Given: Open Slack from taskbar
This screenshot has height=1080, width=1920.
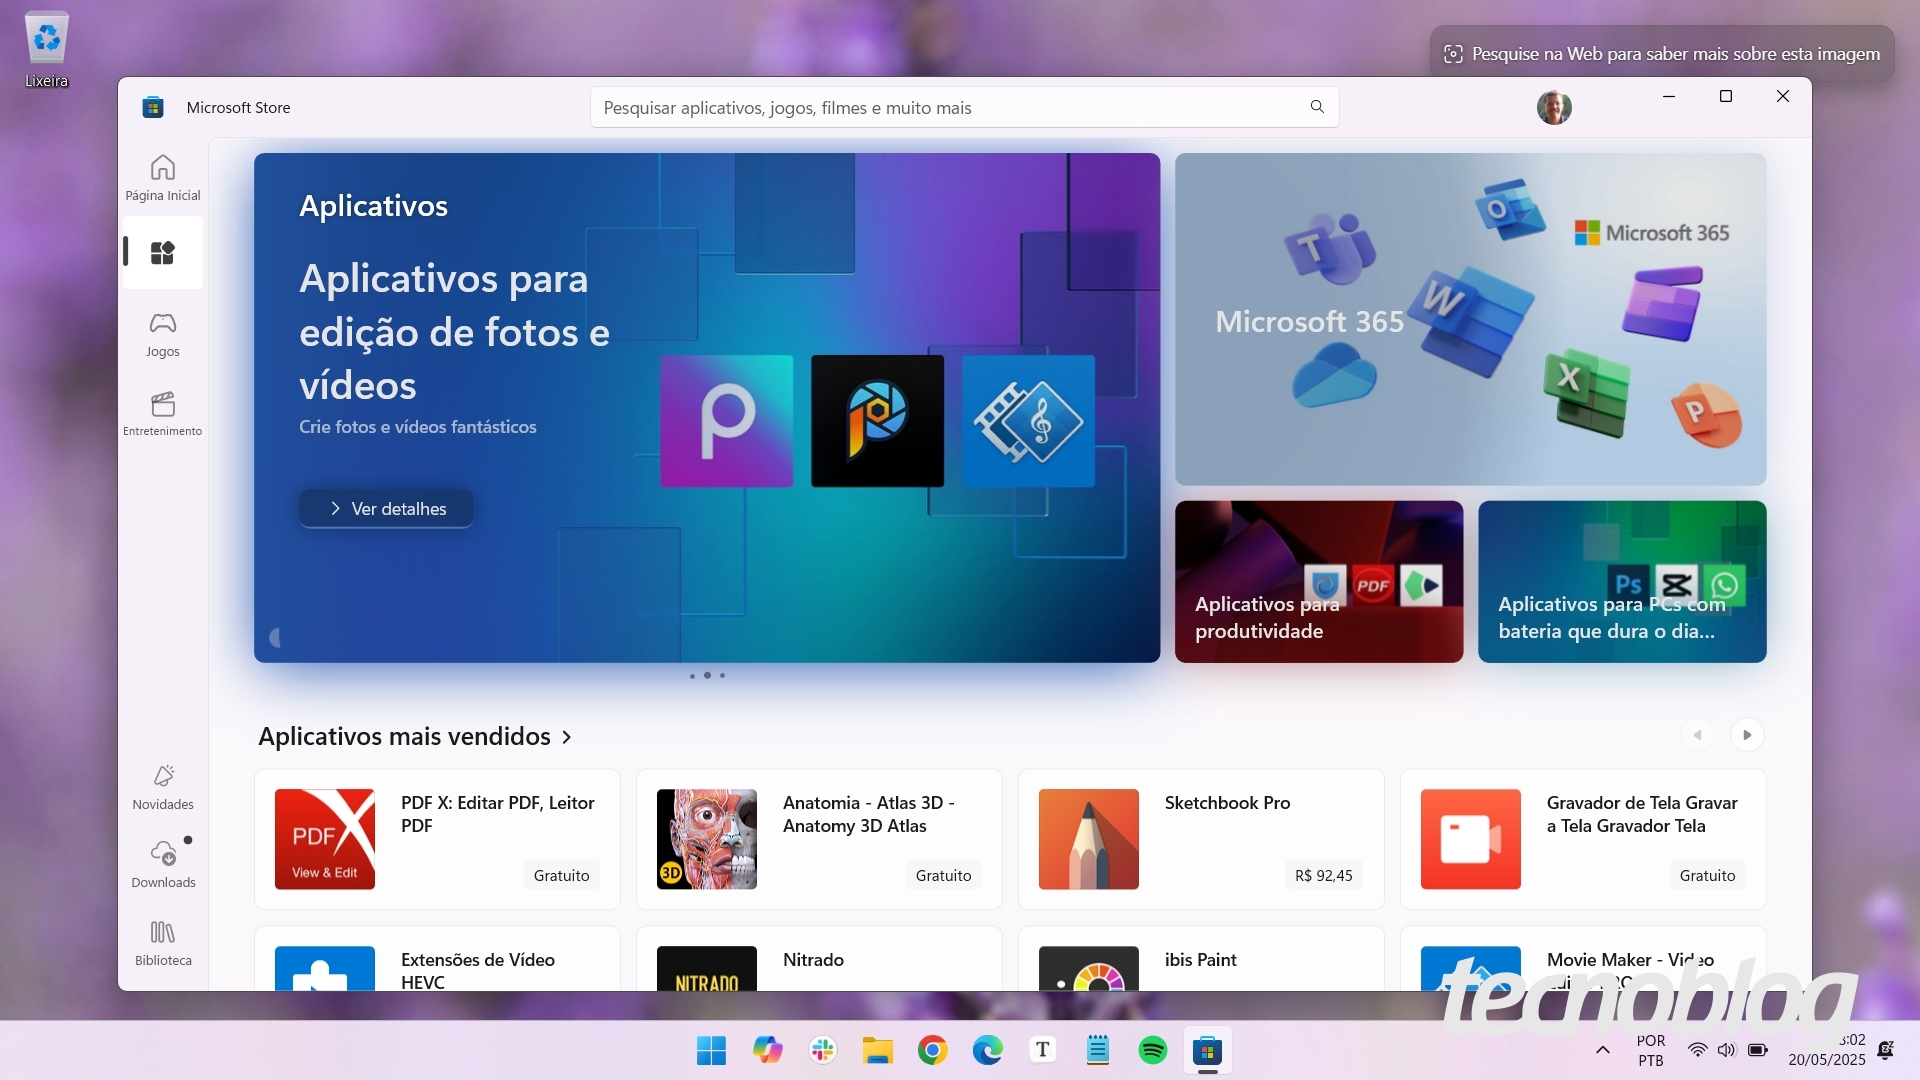Looking at the screenshot, I should [x=823, y=1050].
